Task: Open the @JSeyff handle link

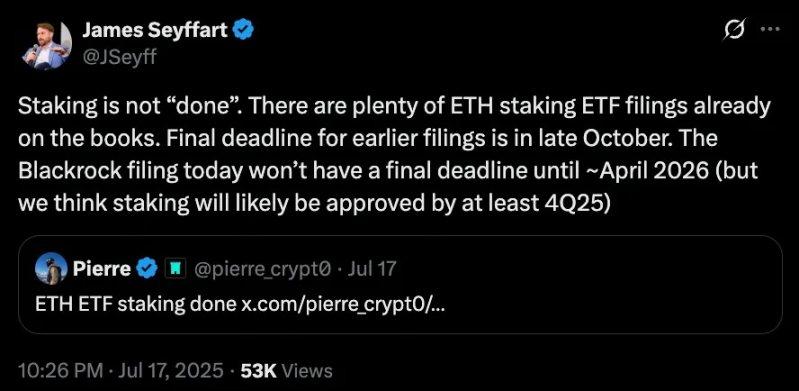Action: click(x=119, y=57)
